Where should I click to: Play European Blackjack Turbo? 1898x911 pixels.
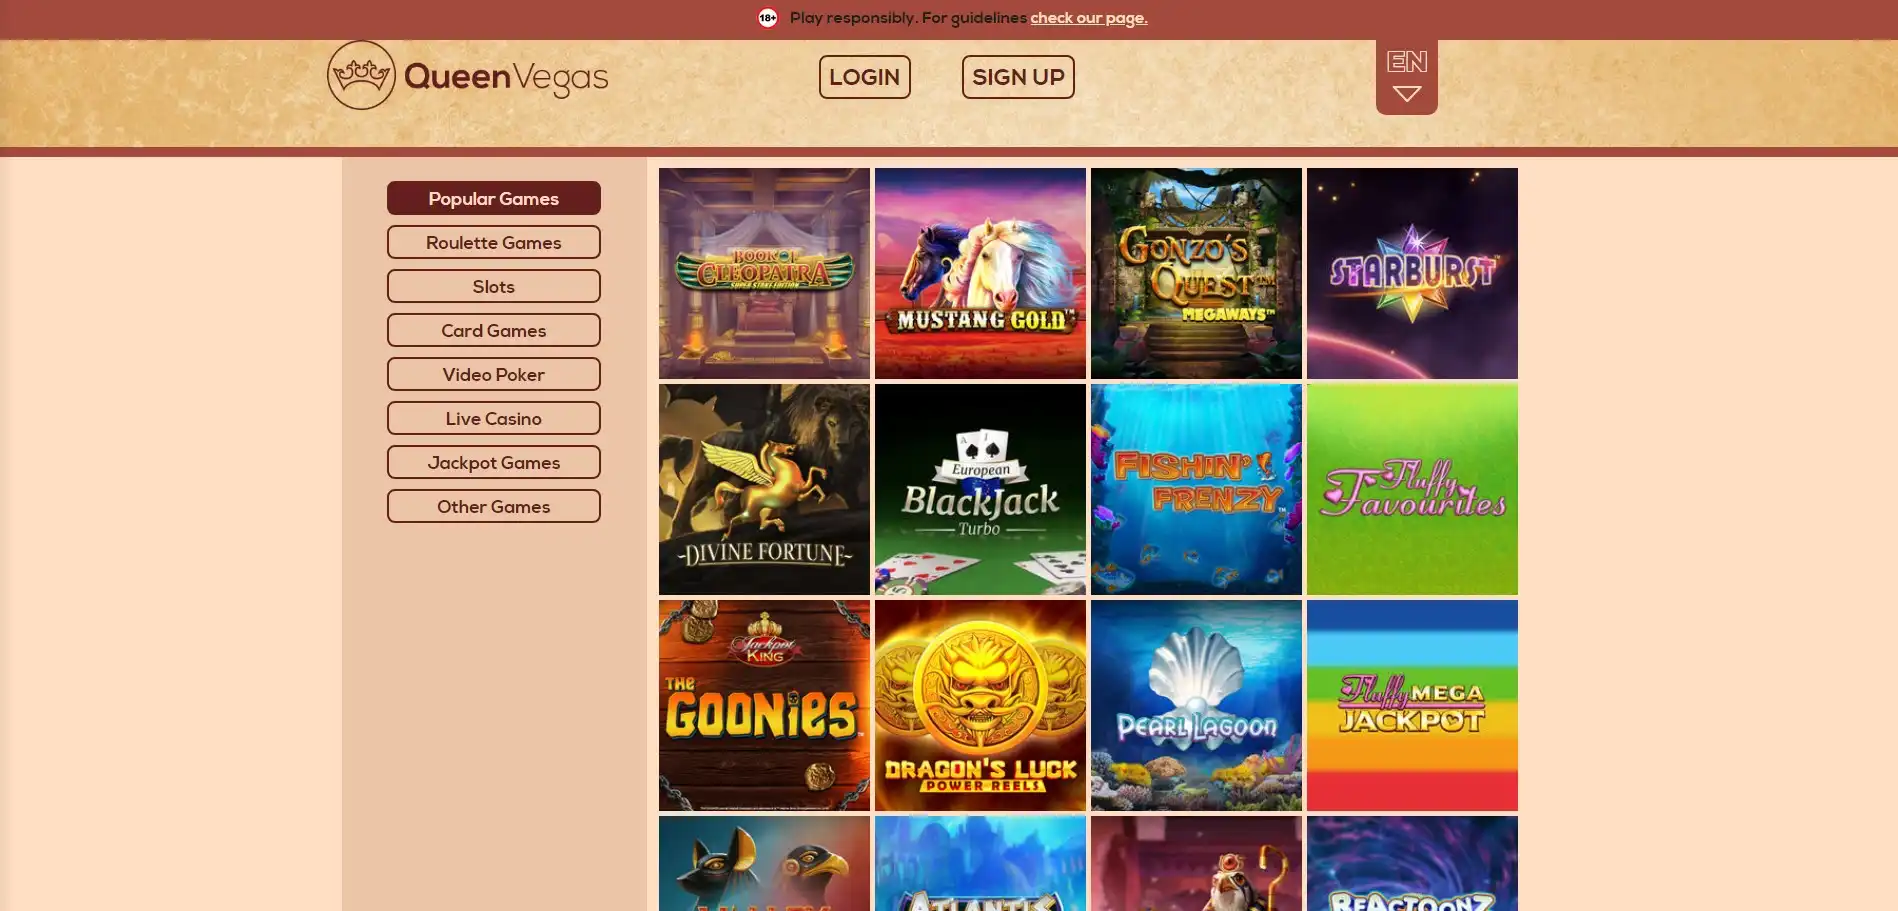click(980, 489)
